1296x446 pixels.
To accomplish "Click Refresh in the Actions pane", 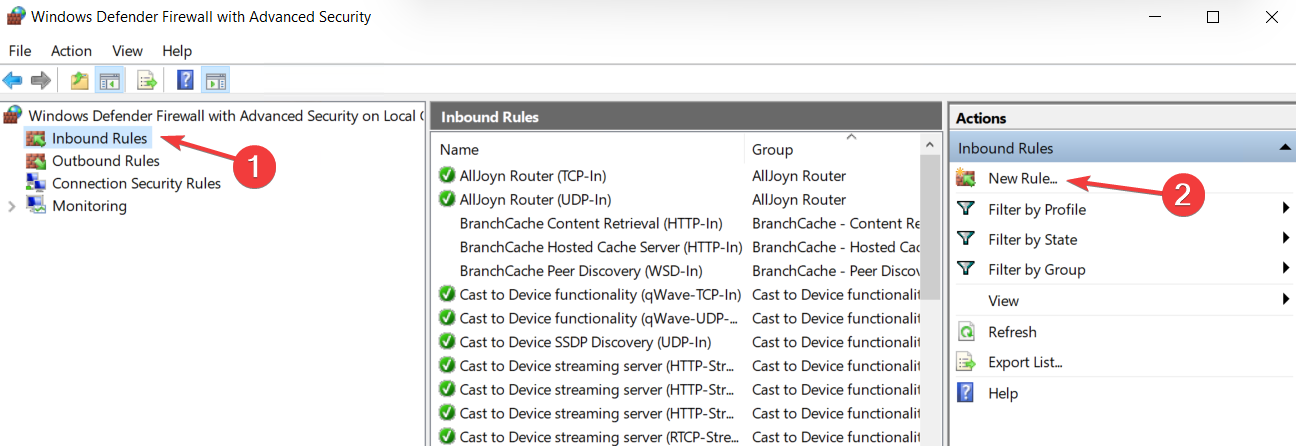I will point(1012,332).
